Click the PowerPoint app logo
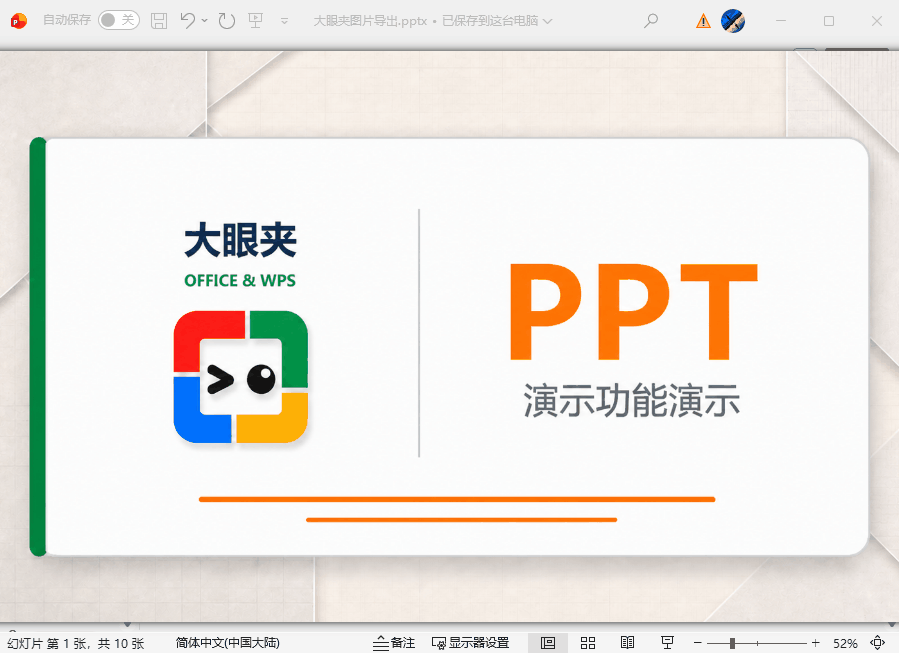This screenshot has width=899, height=653. pyautogui.click(x=18, y=21)
